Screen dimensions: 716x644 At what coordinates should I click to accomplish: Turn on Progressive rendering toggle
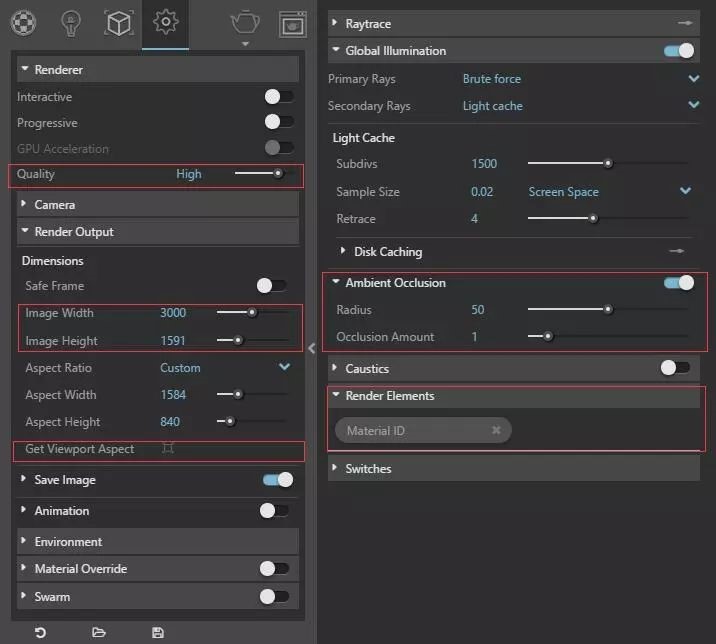tap(278, 122)
